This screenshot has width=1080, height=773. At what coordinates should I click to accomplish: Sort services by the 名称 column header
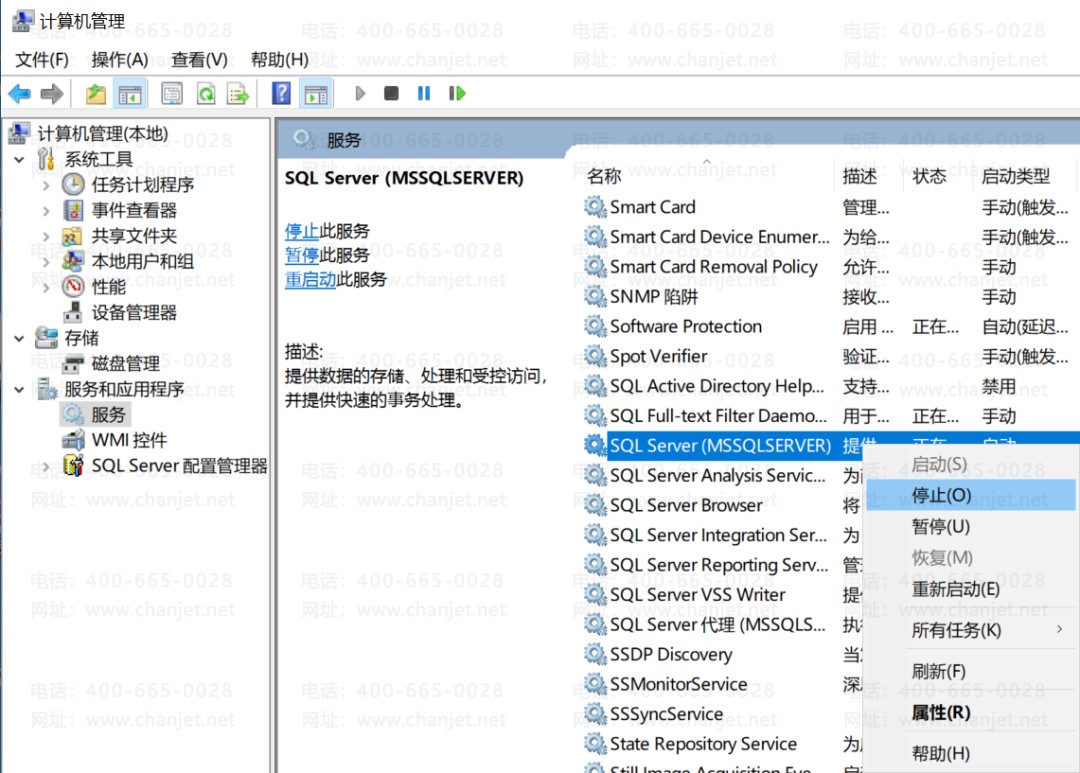[x=707, y=176]
